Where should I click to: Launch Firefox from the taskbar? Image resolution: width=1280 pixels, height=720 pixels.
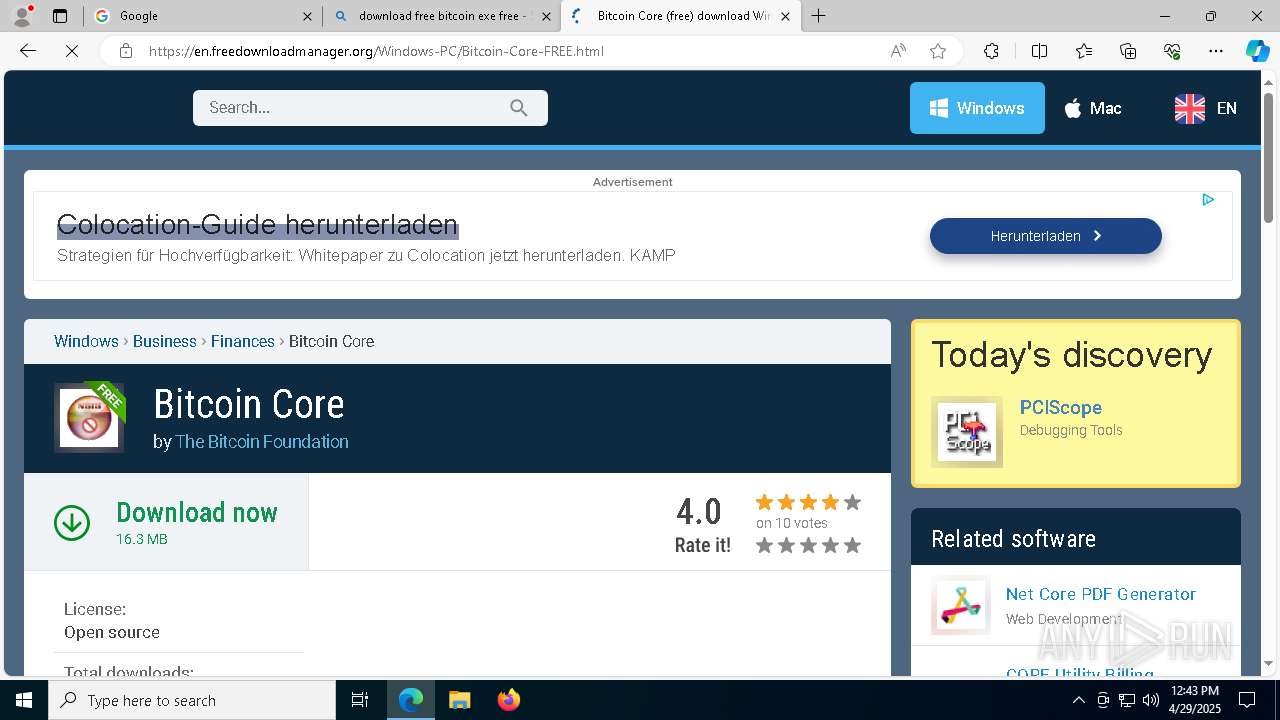508,700
